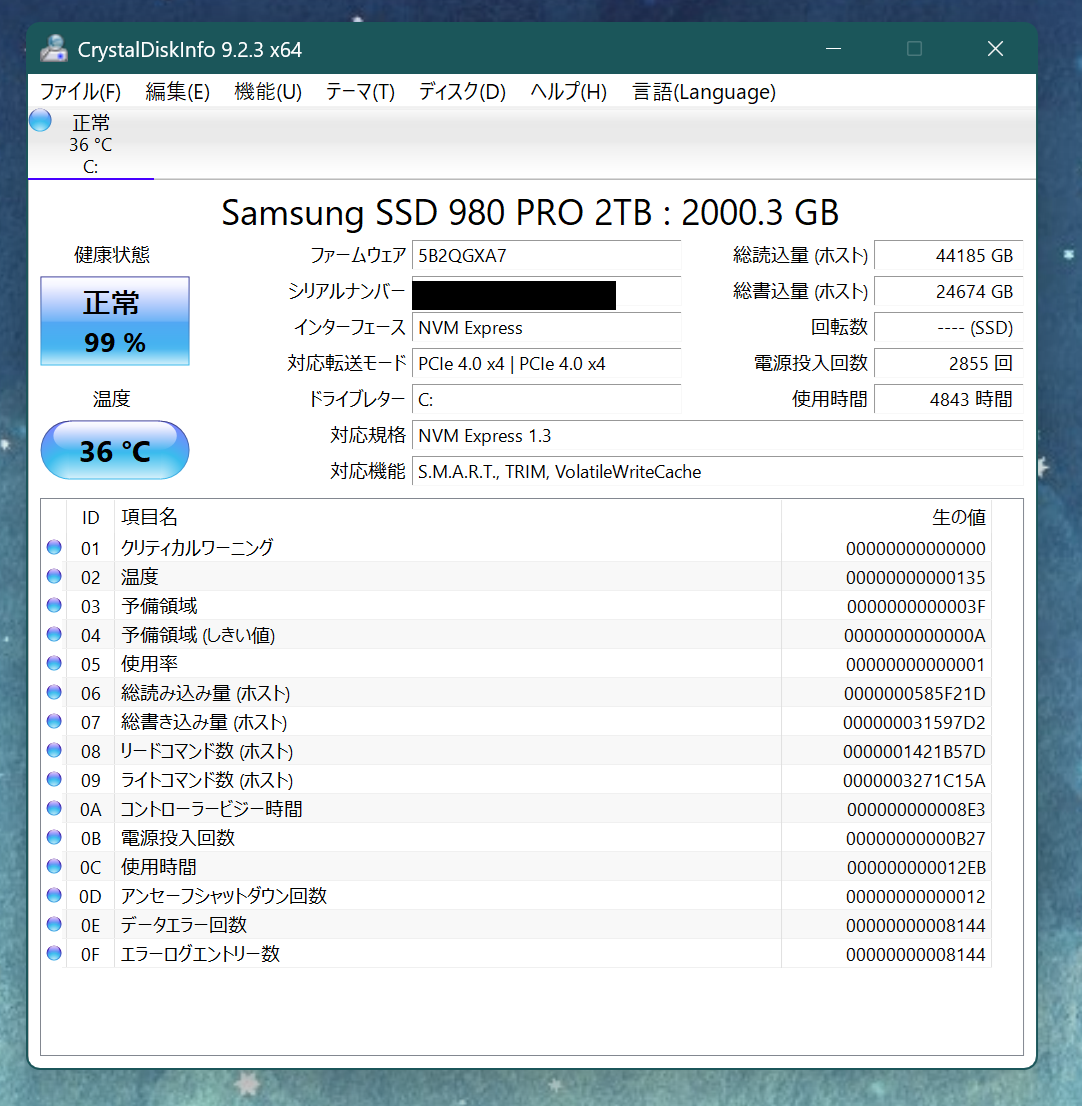Open the テーマ(T) menu
This screenshot has width=1082, height=1106.
coord(360,92)
